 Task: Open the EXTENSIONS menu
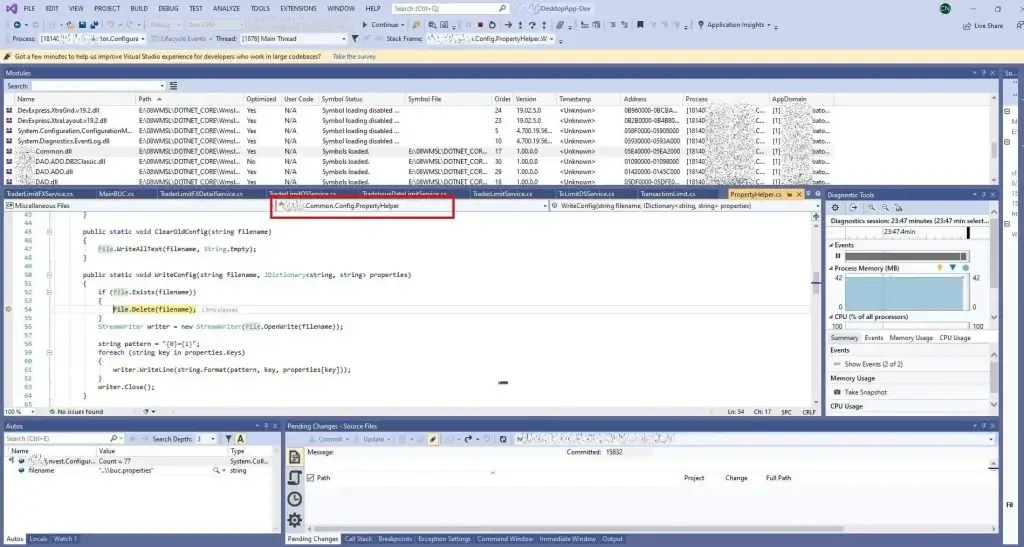pos(298,8)
